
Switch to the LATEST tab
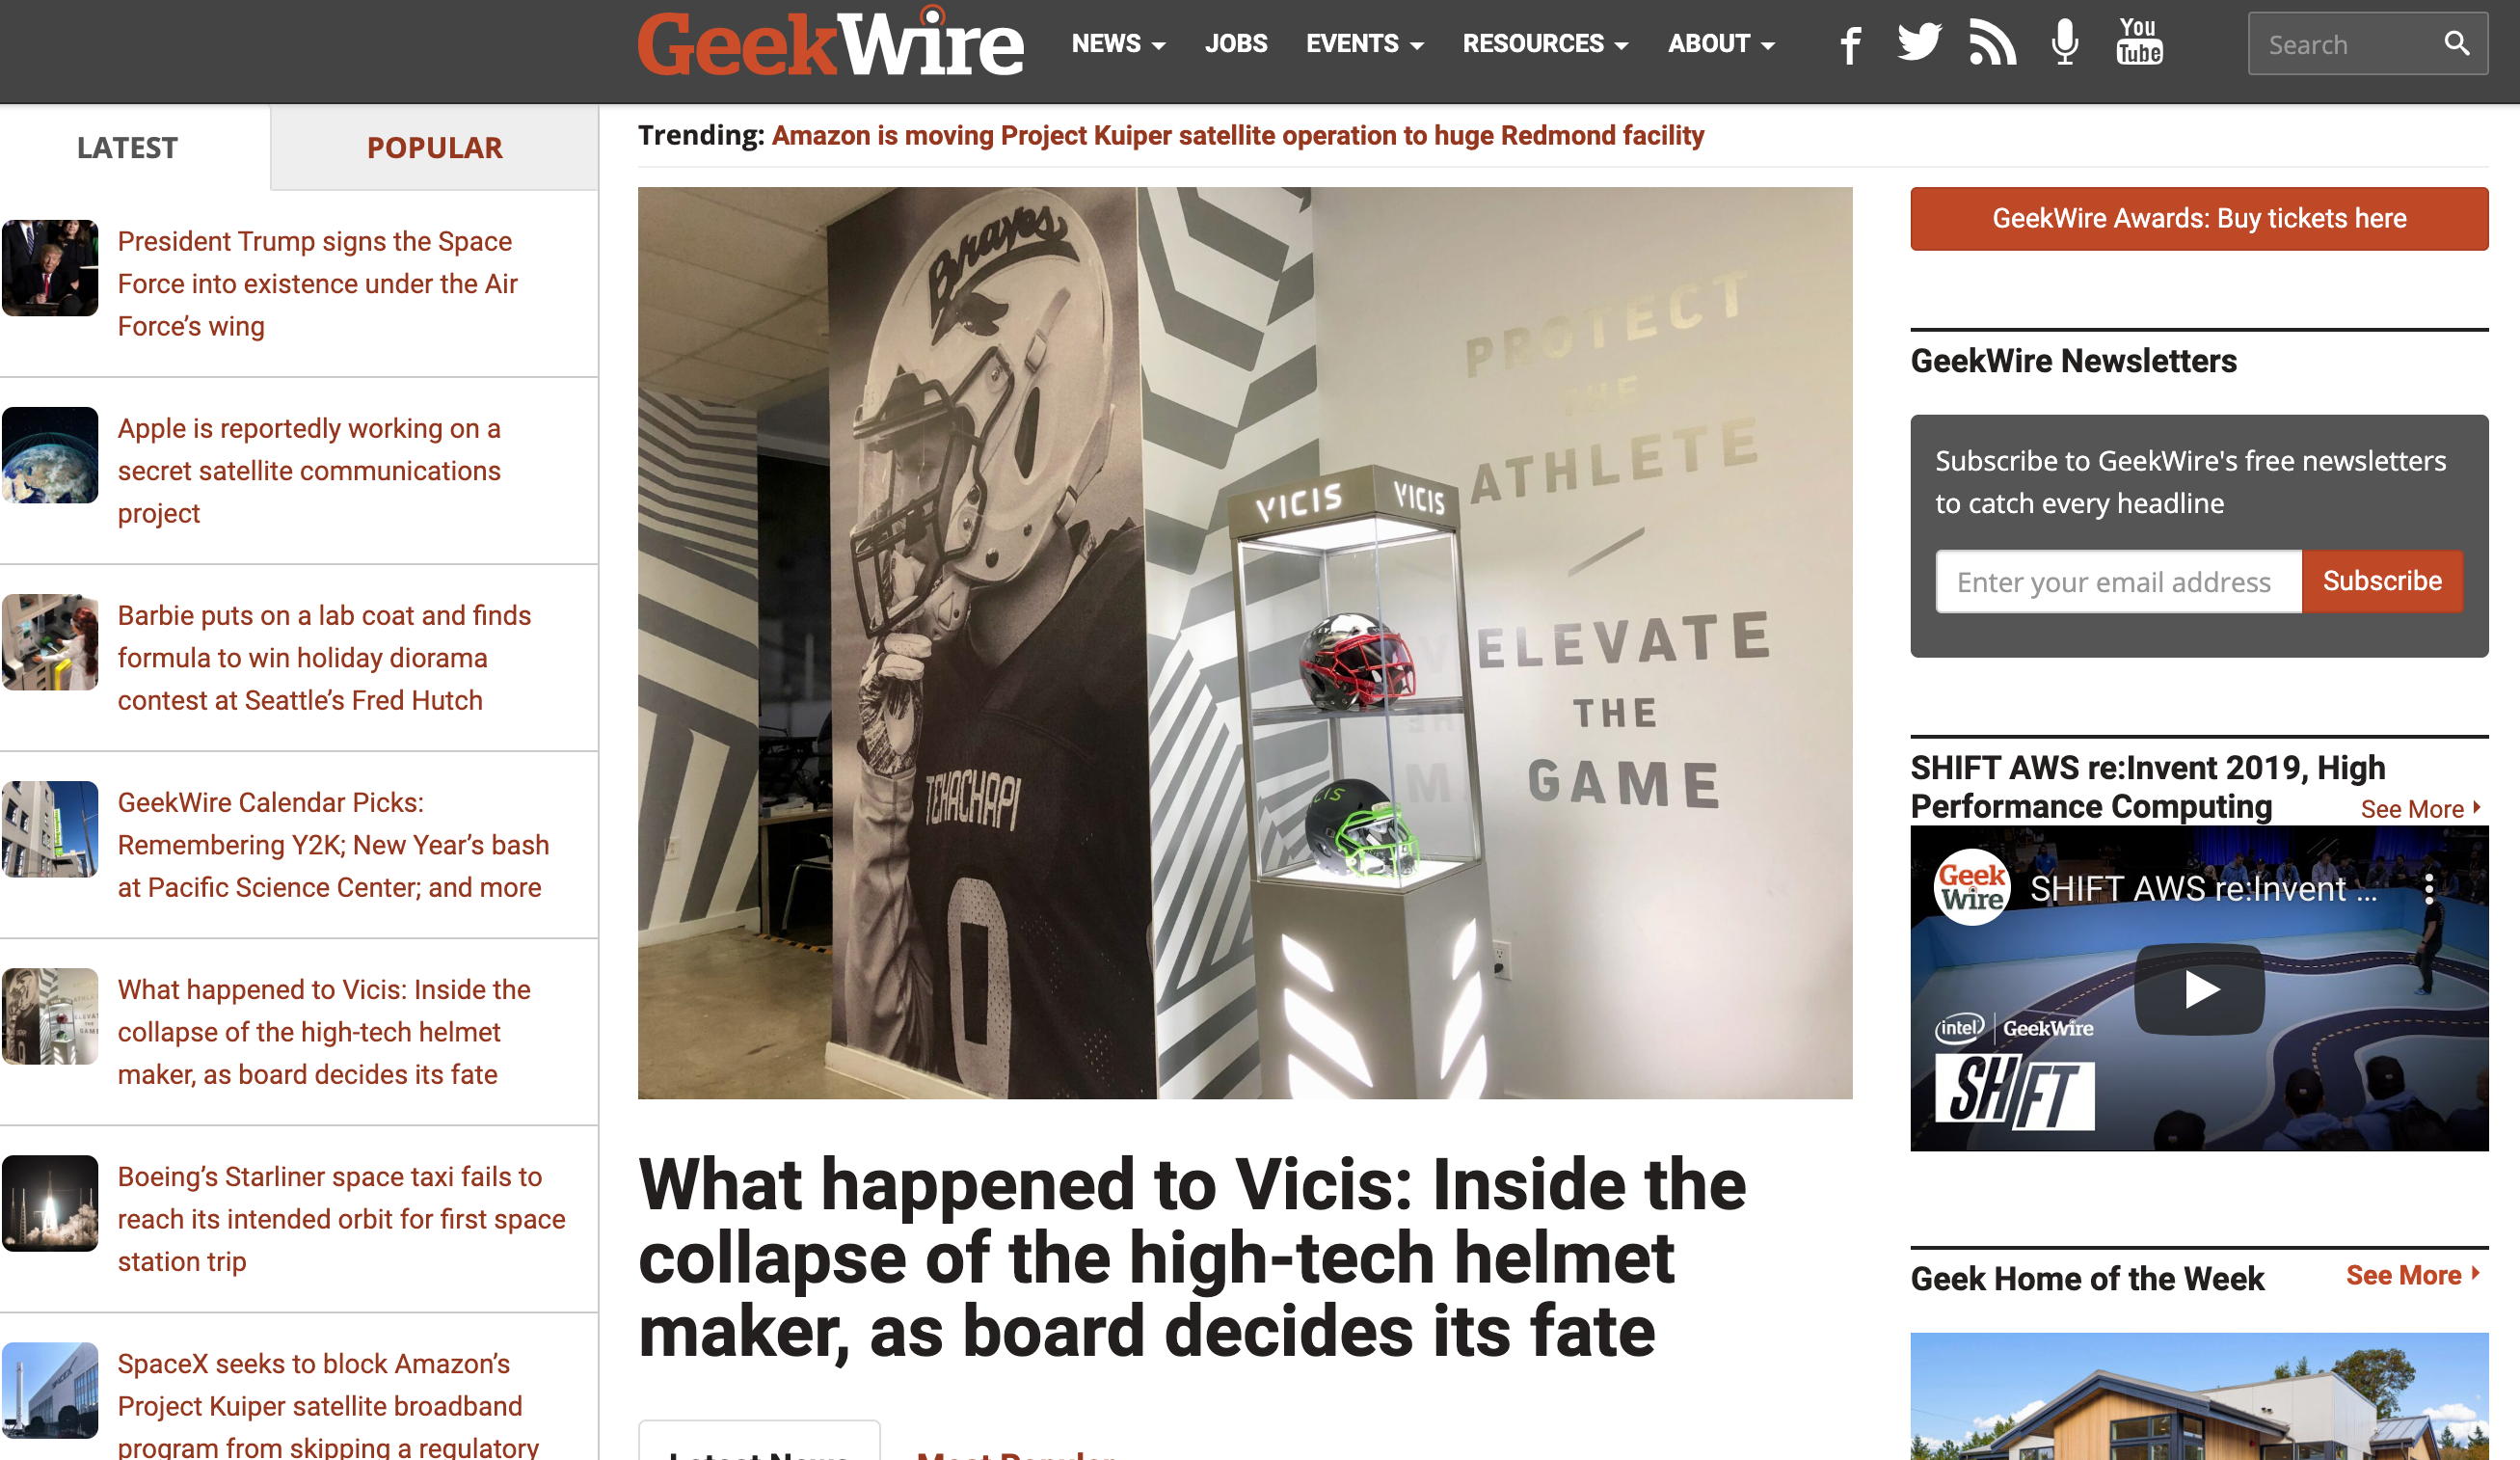pos(128,148)
